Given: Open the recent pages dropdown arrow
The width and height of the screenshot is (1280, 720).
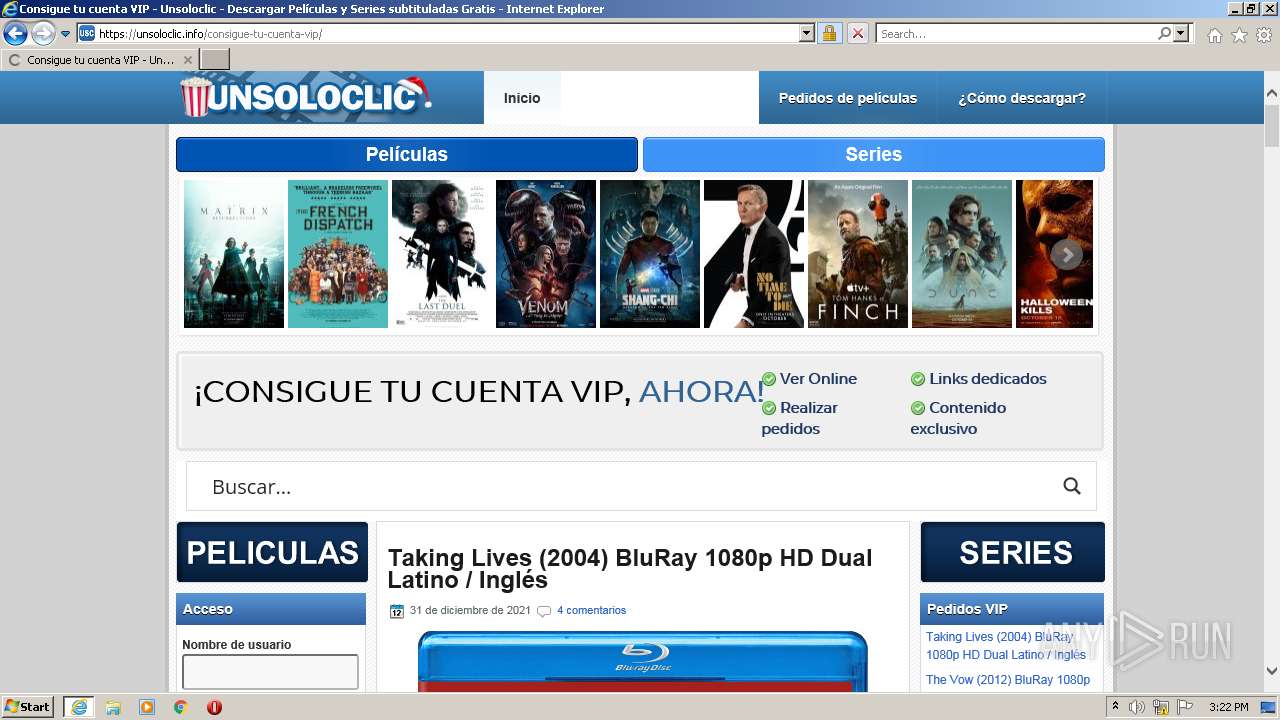Looking at the screenshot, I should [66, 34].
